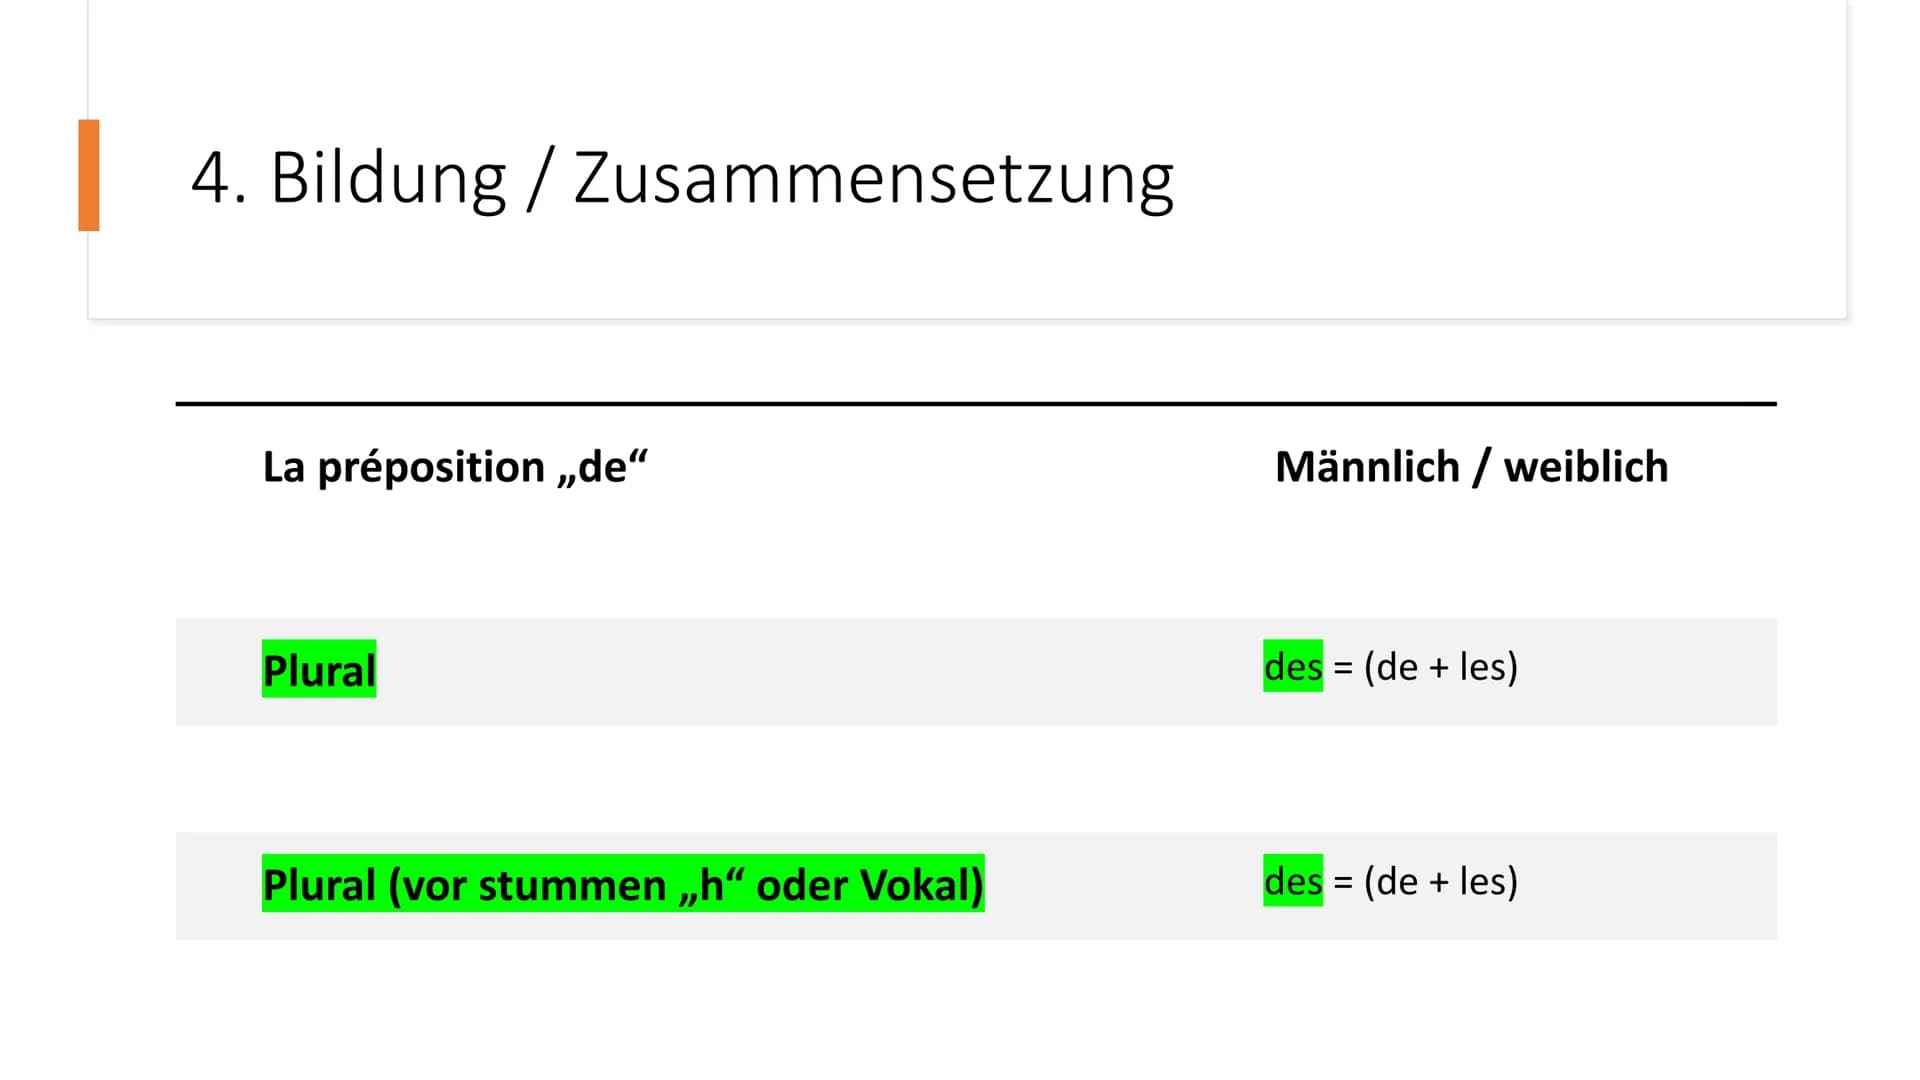Viewport: 1920px width, 1080px height.
Task: Click the equals sign in the second row
Action: [1343, 882]
